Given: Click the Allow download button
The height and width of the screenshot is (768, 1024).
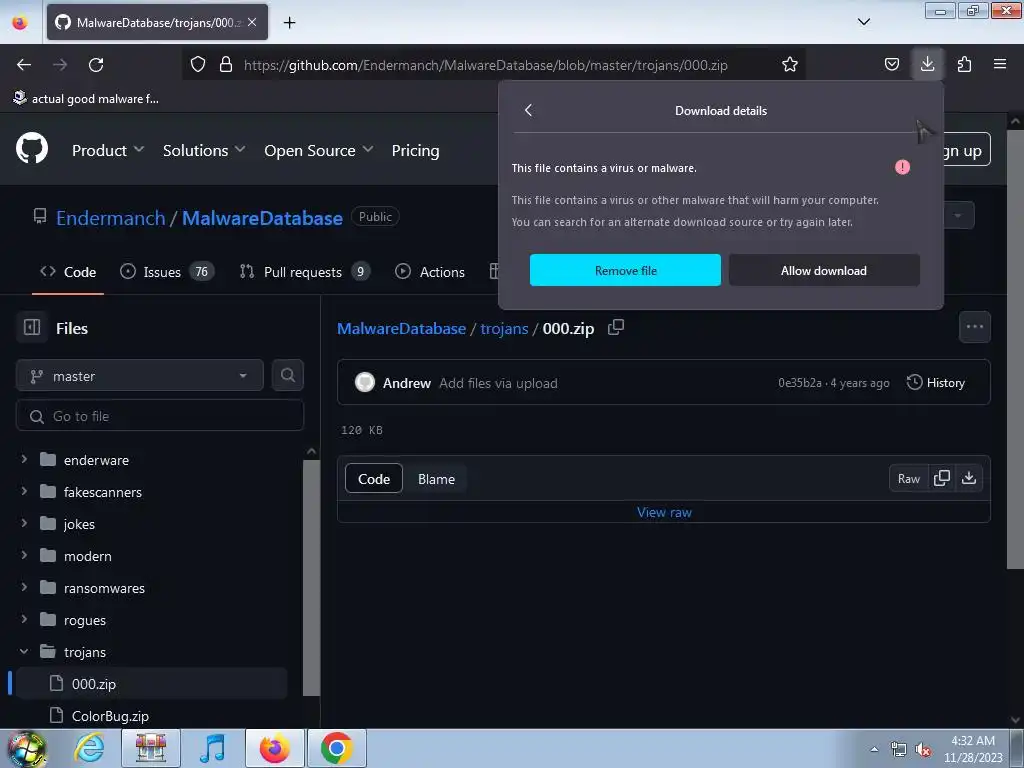Looking at the screenshot, I should [824, 270].
